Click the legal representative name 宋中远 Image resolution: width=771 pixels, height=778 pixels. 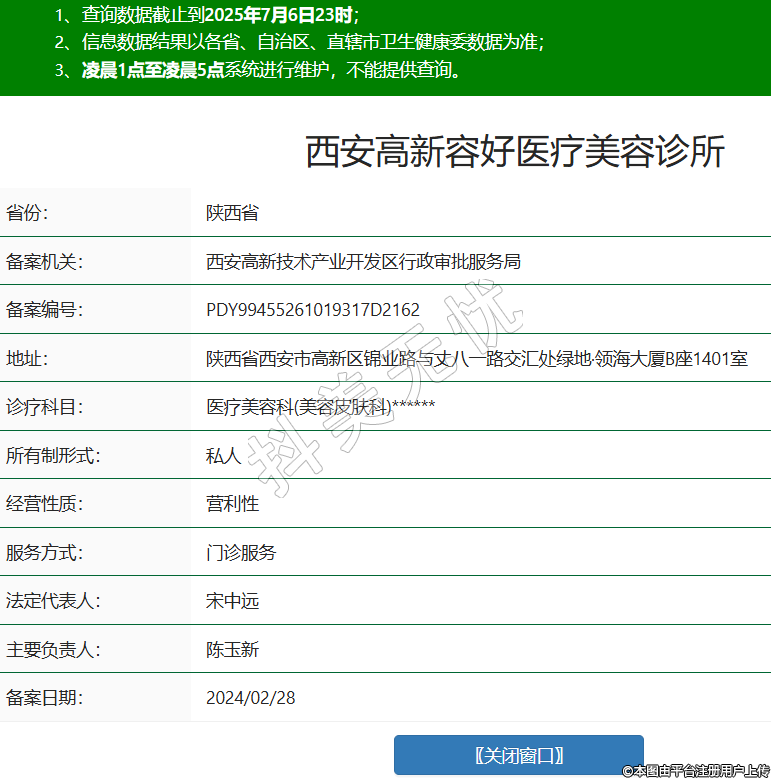(232, 601)
